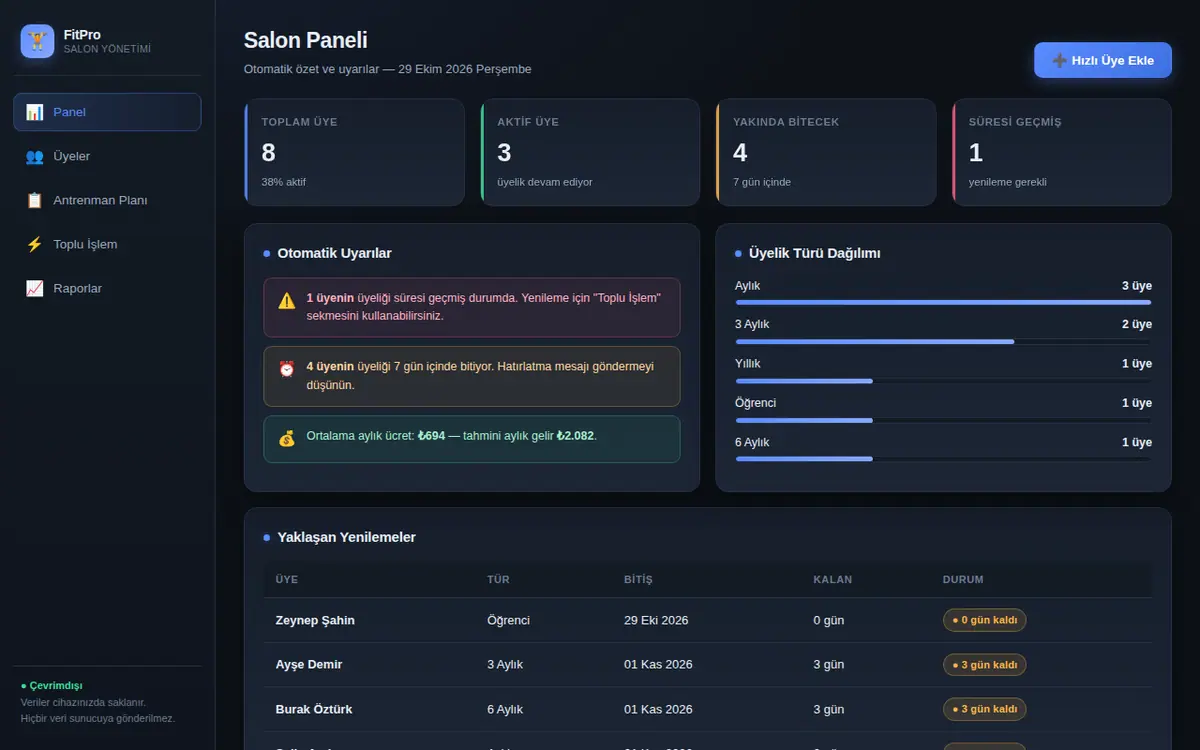
Task: Click the alarm clock icon in alerts
Action: (287, 369)
